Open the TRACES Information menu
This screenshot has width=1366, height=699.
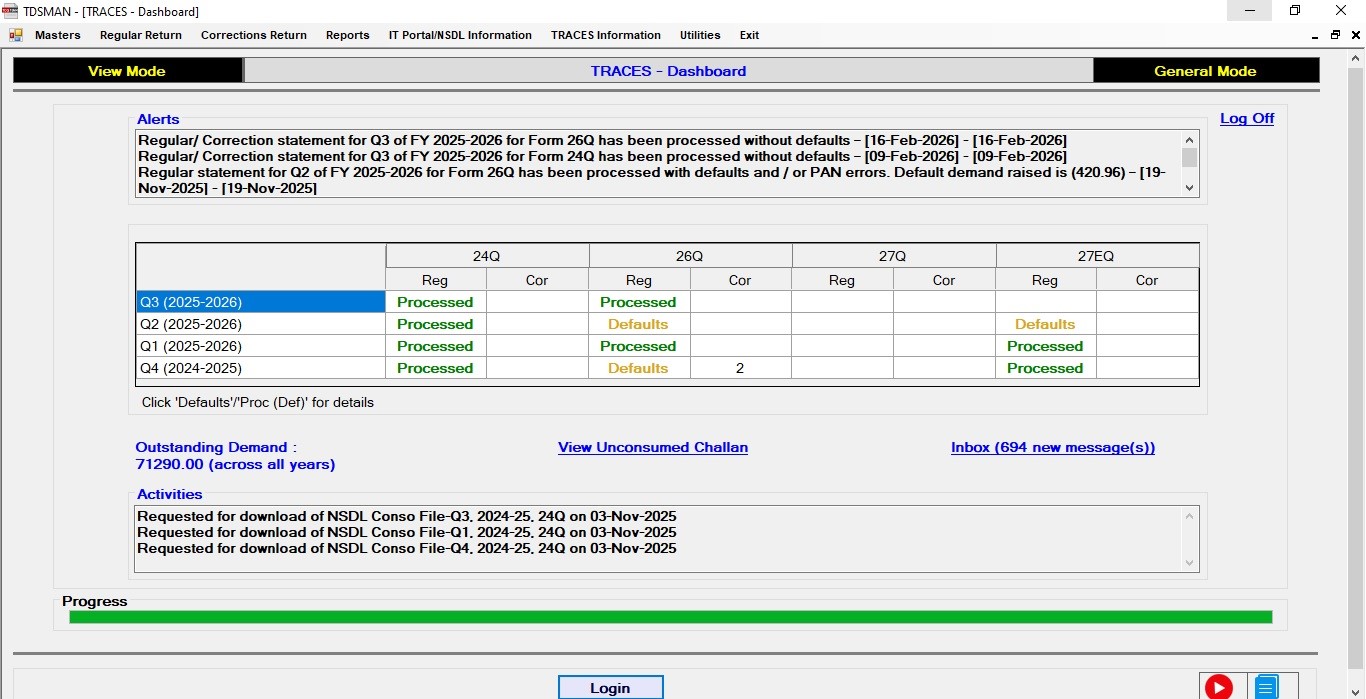pyautogui.click(x=605, y=35)
